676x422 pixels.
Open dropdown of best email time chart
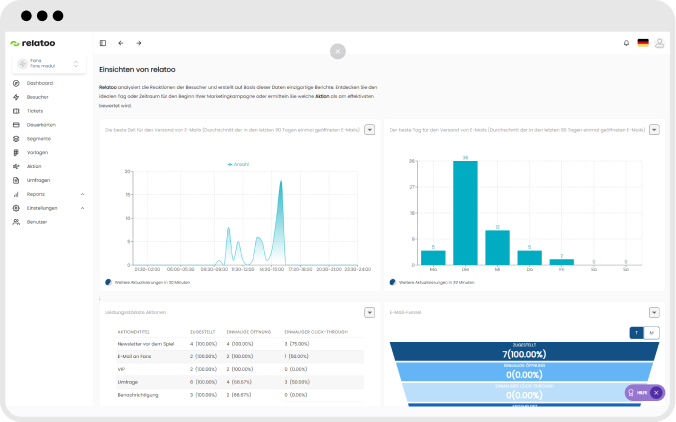pos(369,130)
